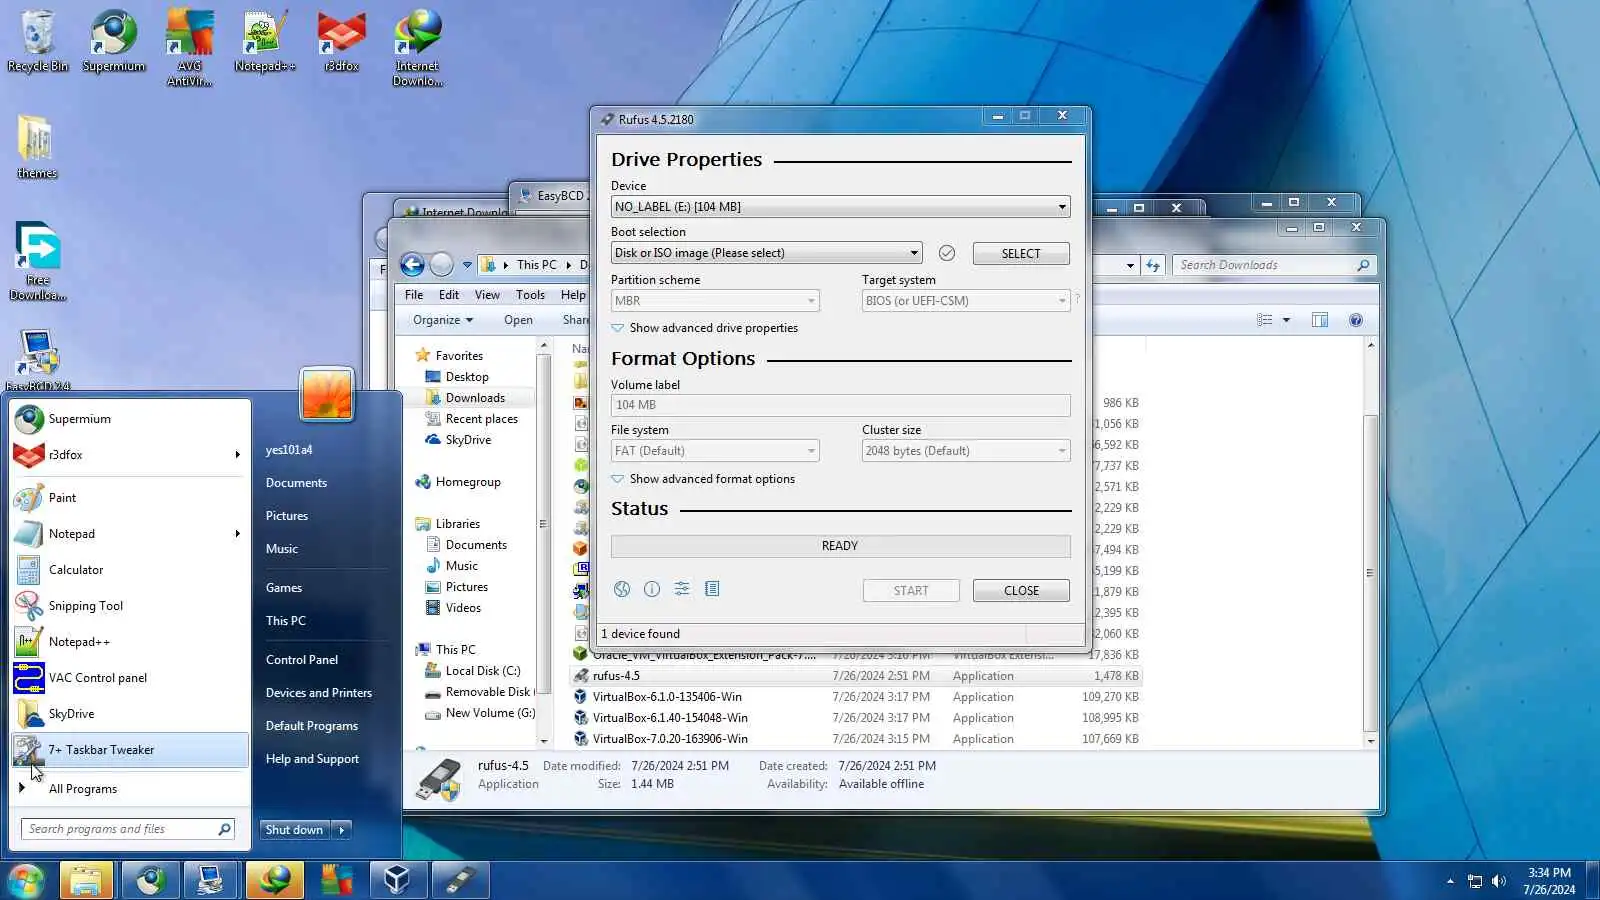Click the network tray icon
Screen dimensions: 1600x900
(x=1474, y=881)
